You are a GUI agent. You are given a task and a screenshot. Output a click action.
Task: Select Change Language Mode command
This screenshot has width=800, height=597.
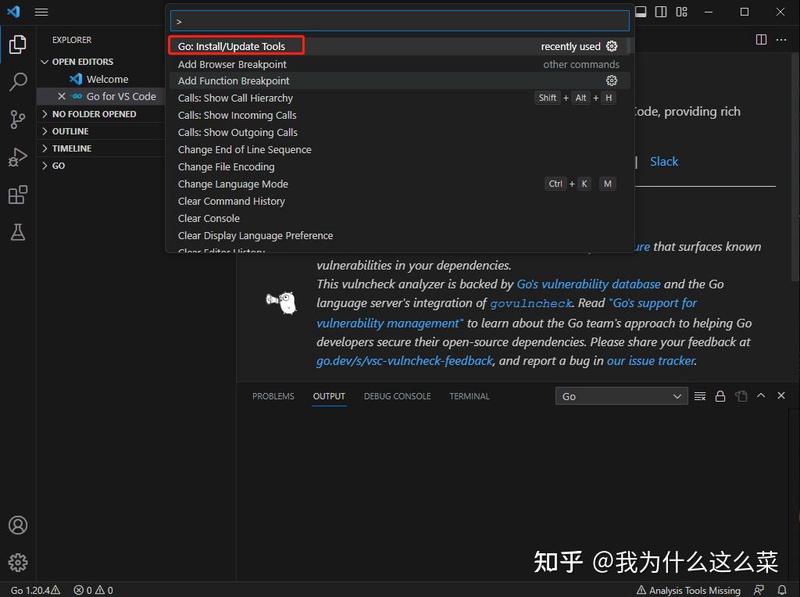pos(399,184)
